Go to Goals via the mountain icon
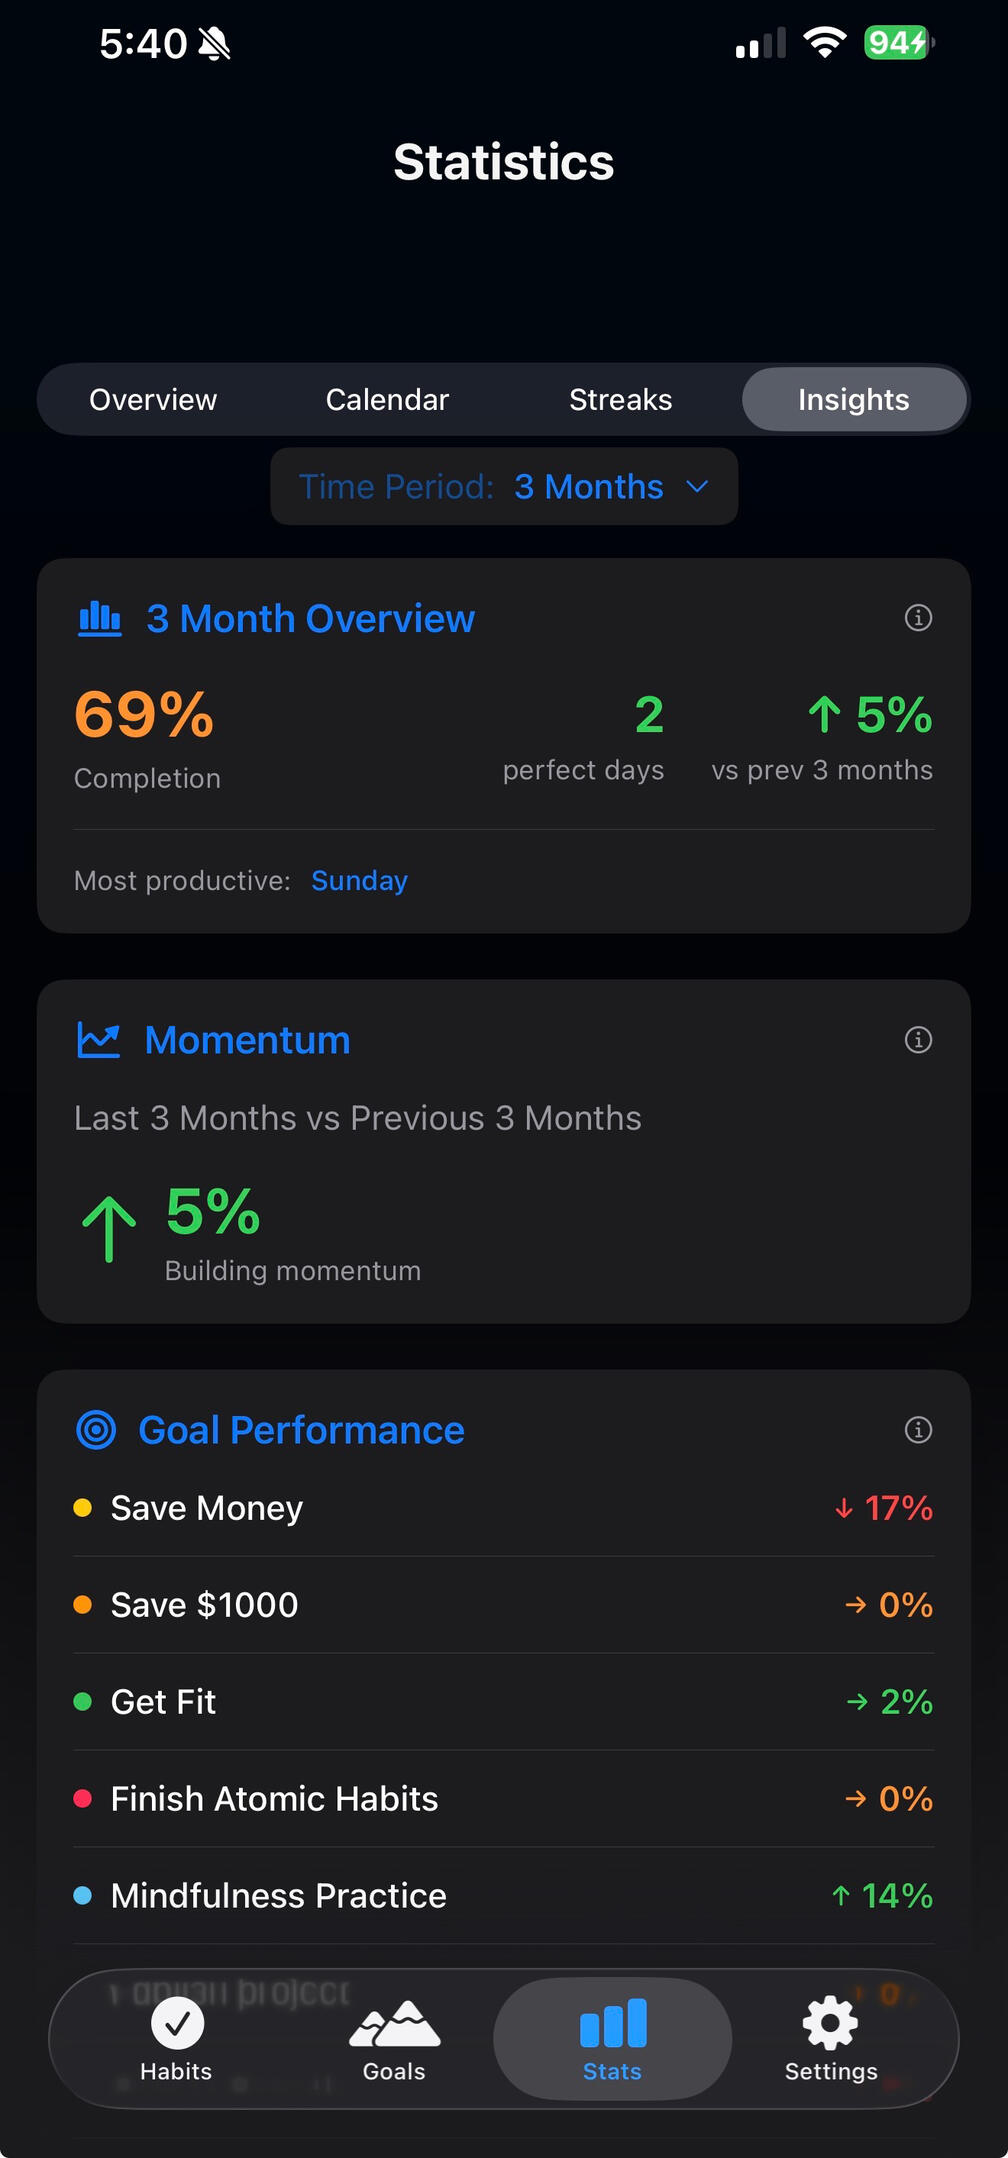This screenshot has height=2158, width=1008. click(x=394, y=2024)
